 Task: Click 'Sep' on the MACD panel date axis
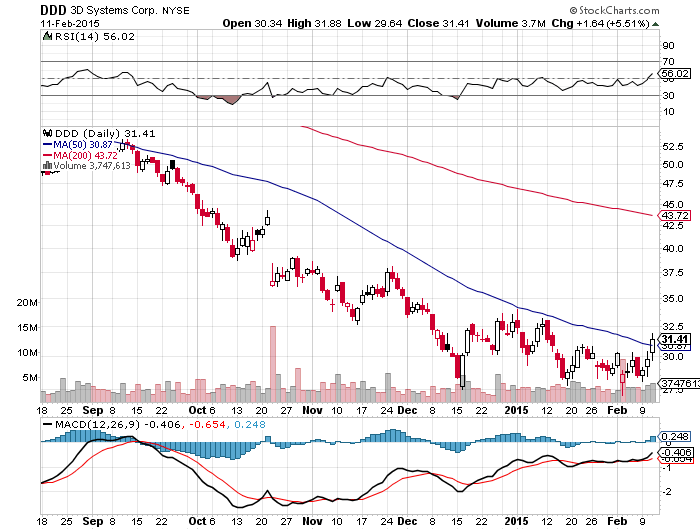92,521
